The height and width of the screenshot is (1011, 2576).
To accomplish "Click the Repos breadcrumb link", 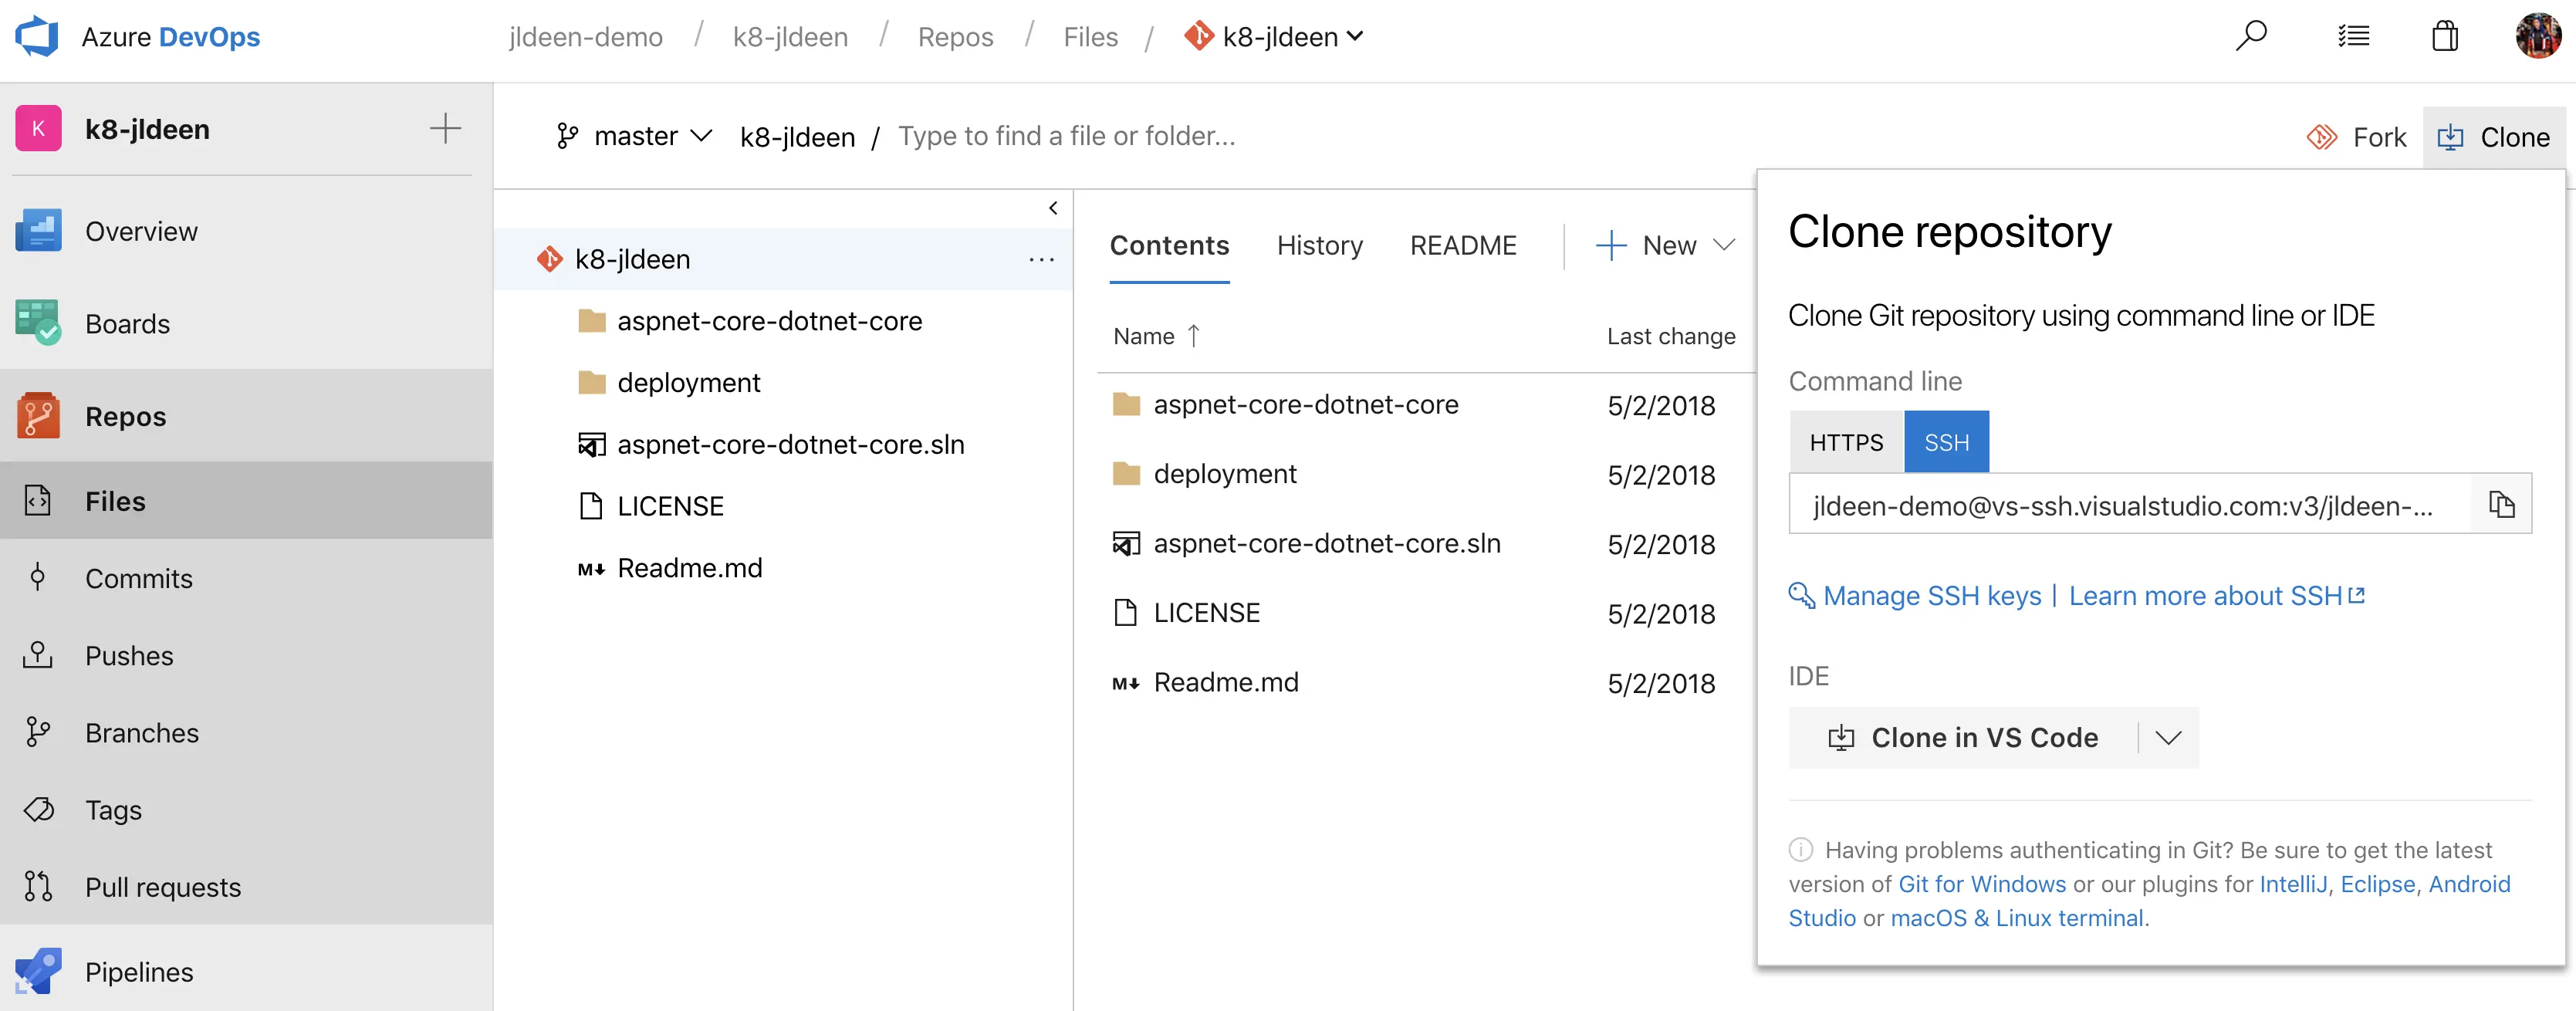I will [x=955, y=37].
